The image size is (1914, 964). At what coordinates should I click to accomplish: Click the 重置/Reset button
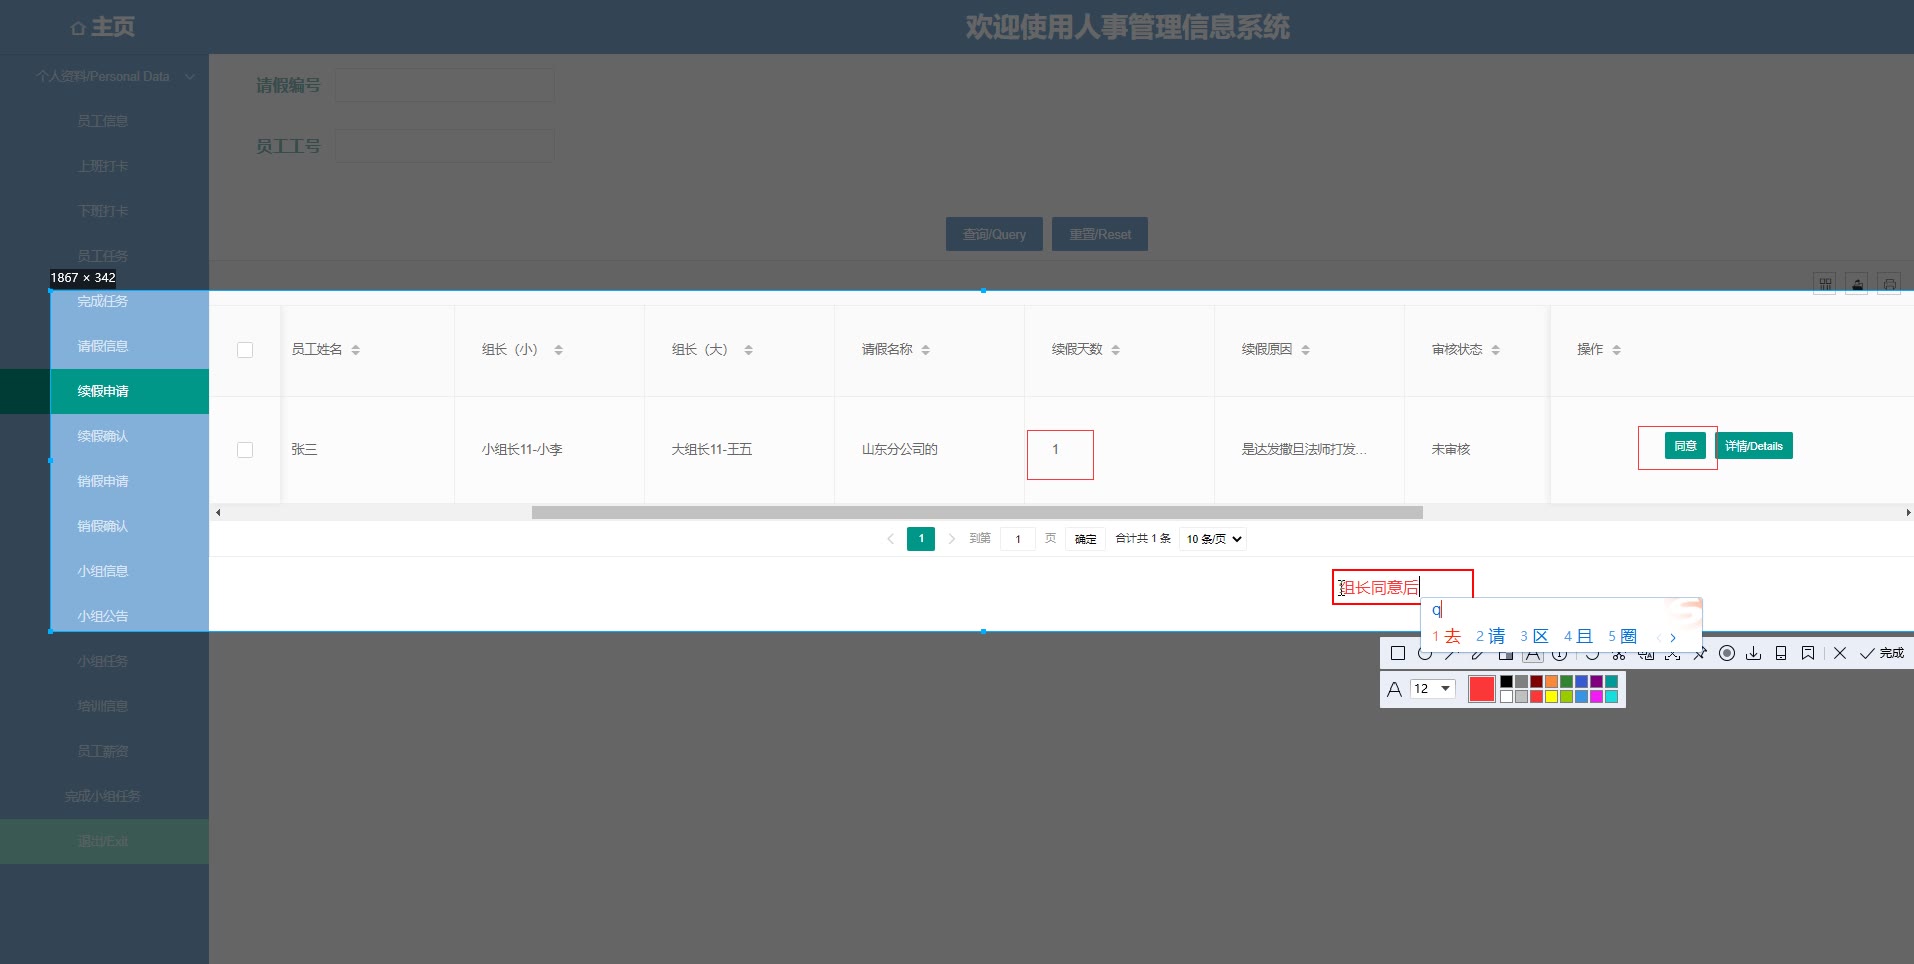[x=1100, y=234]
